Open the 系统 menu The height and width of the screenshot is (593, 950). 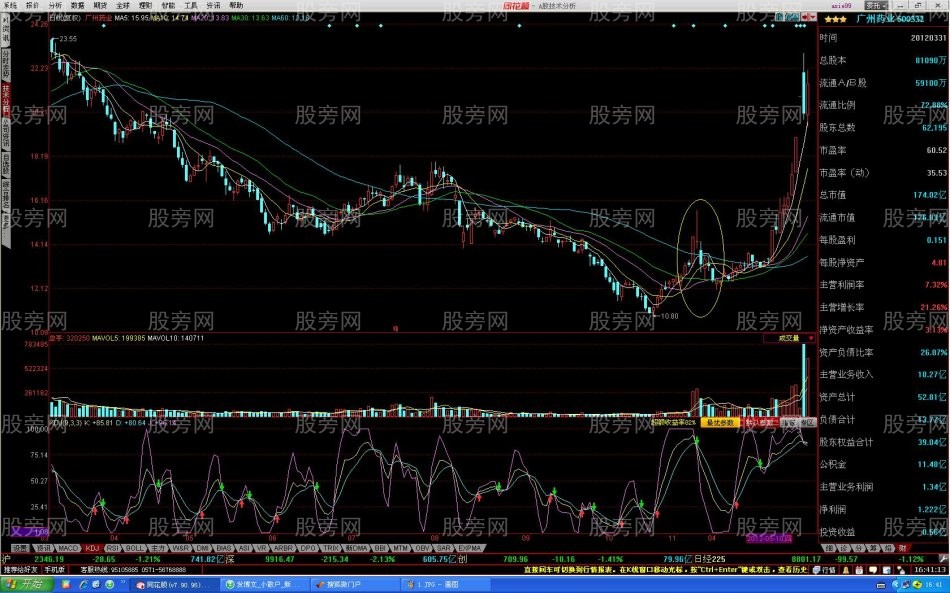[10, 5]
